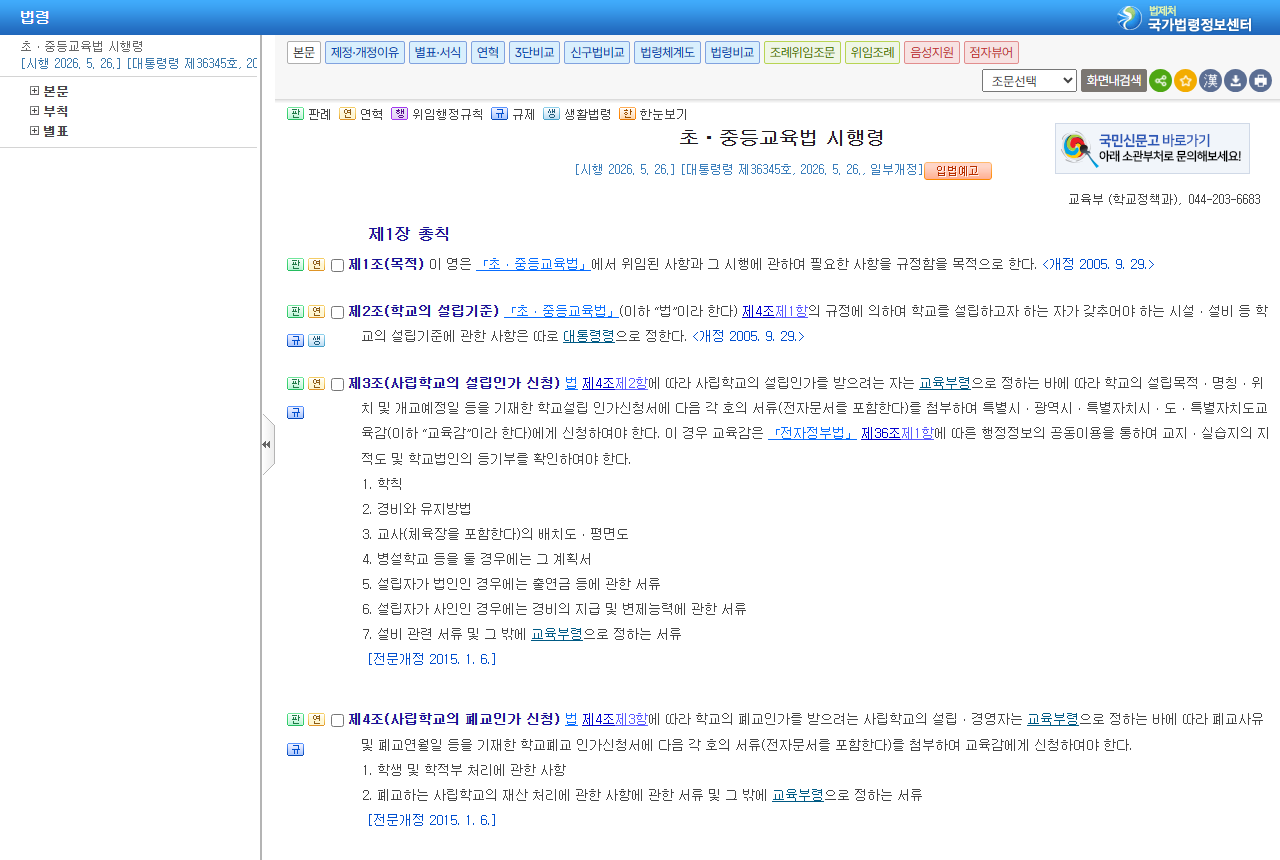
Task: Go to the 신구법비교 tab
Action: pyautogui.click(x=596, y=53)
